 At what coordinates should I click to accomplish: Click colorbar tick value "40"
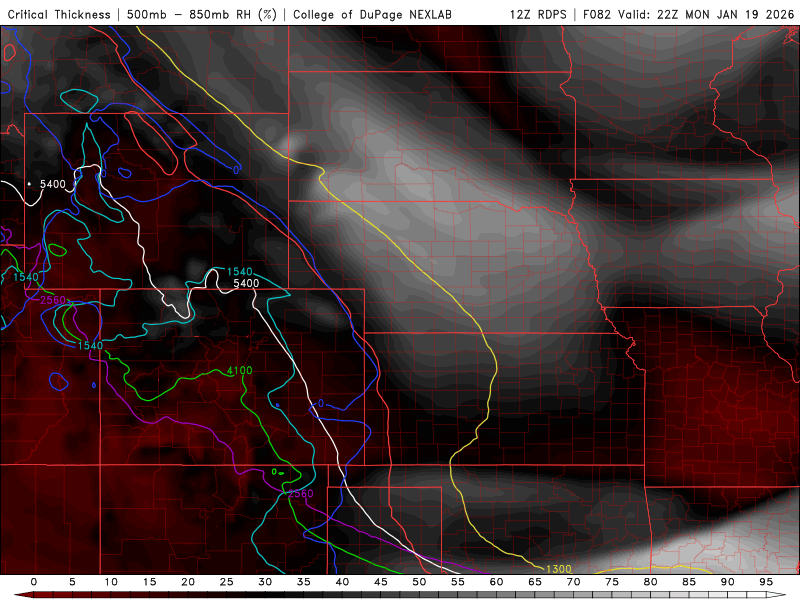(x=342, y=582)
